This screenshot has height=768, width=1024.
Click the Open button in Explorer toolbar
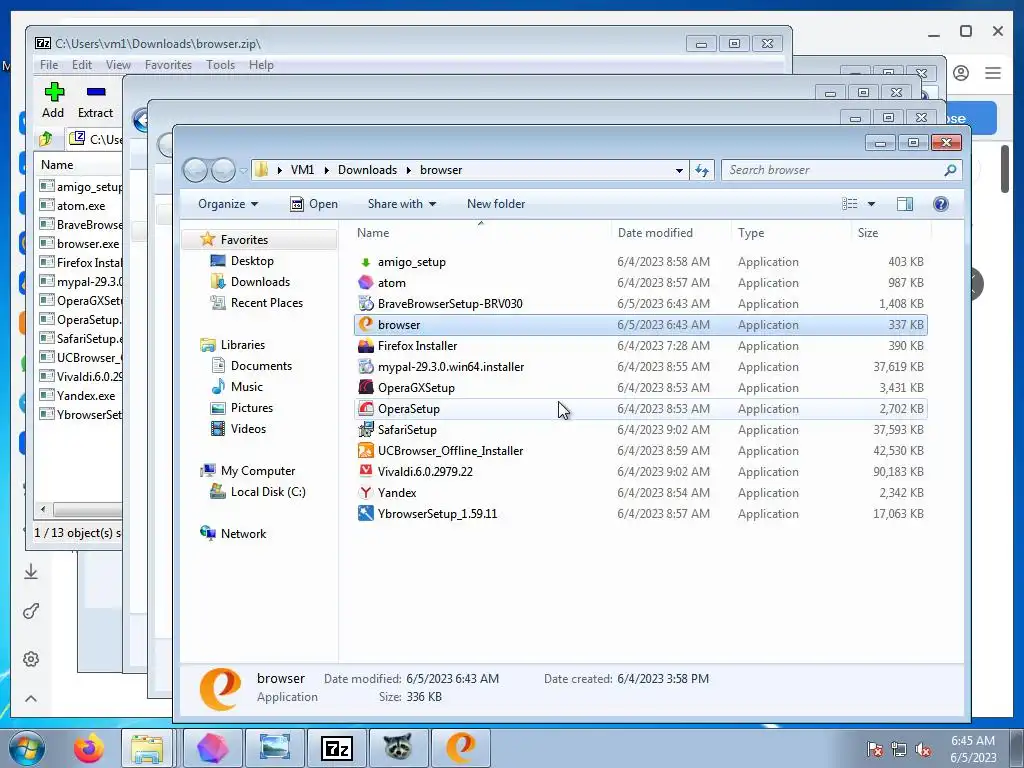[x=314, y=204]
